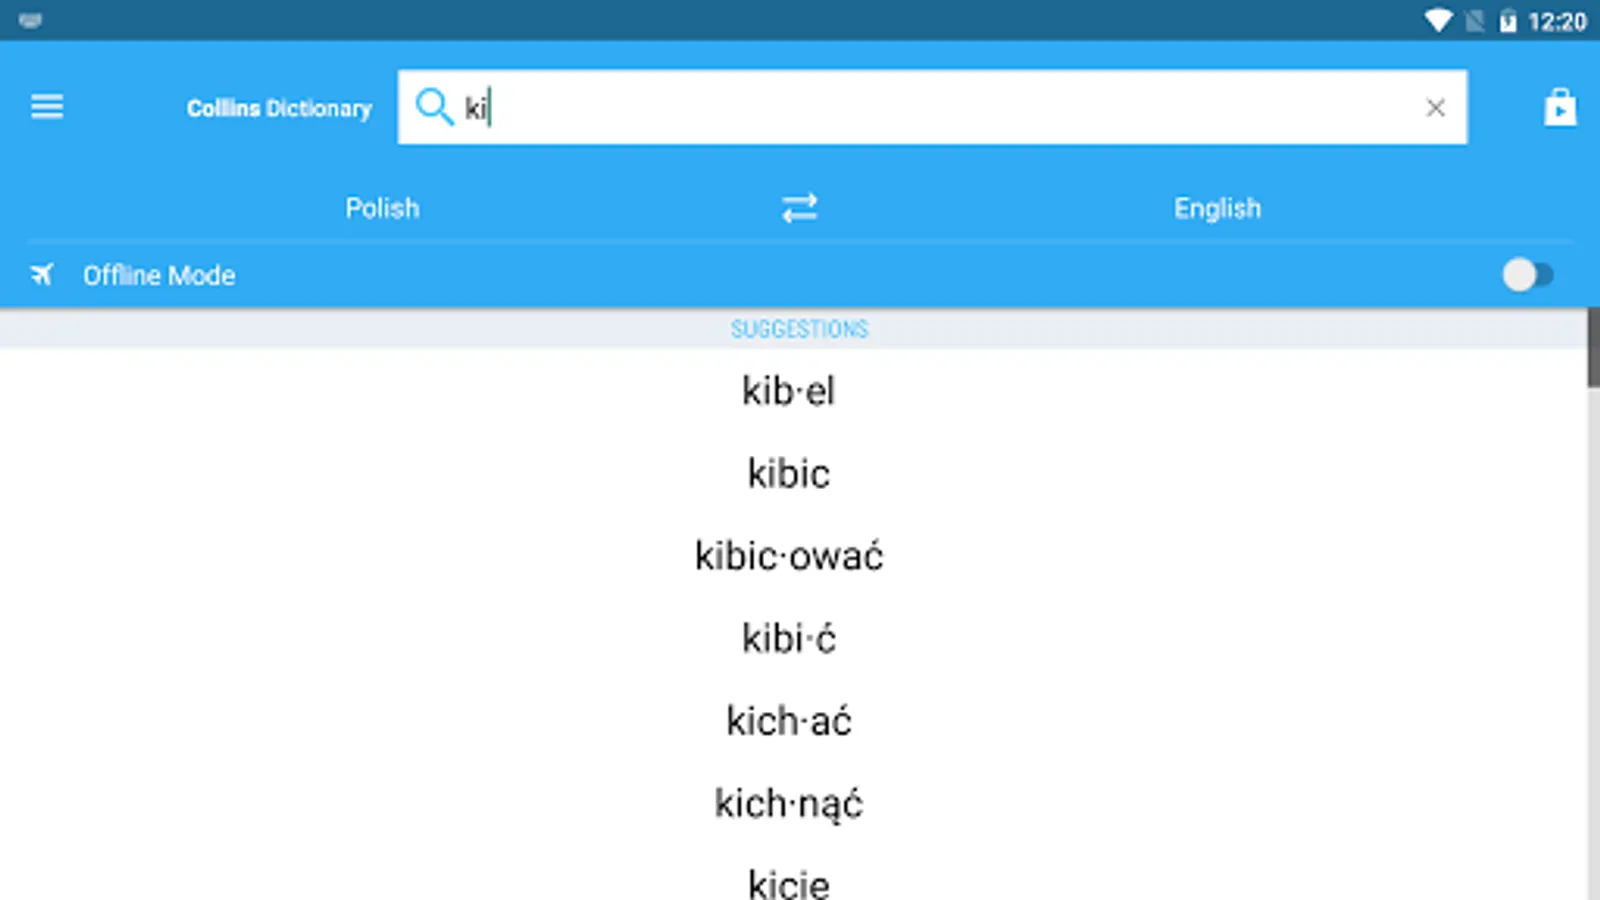
Task: Toggle the Offline Mode switch
Action: click(x=1527, y=275)
